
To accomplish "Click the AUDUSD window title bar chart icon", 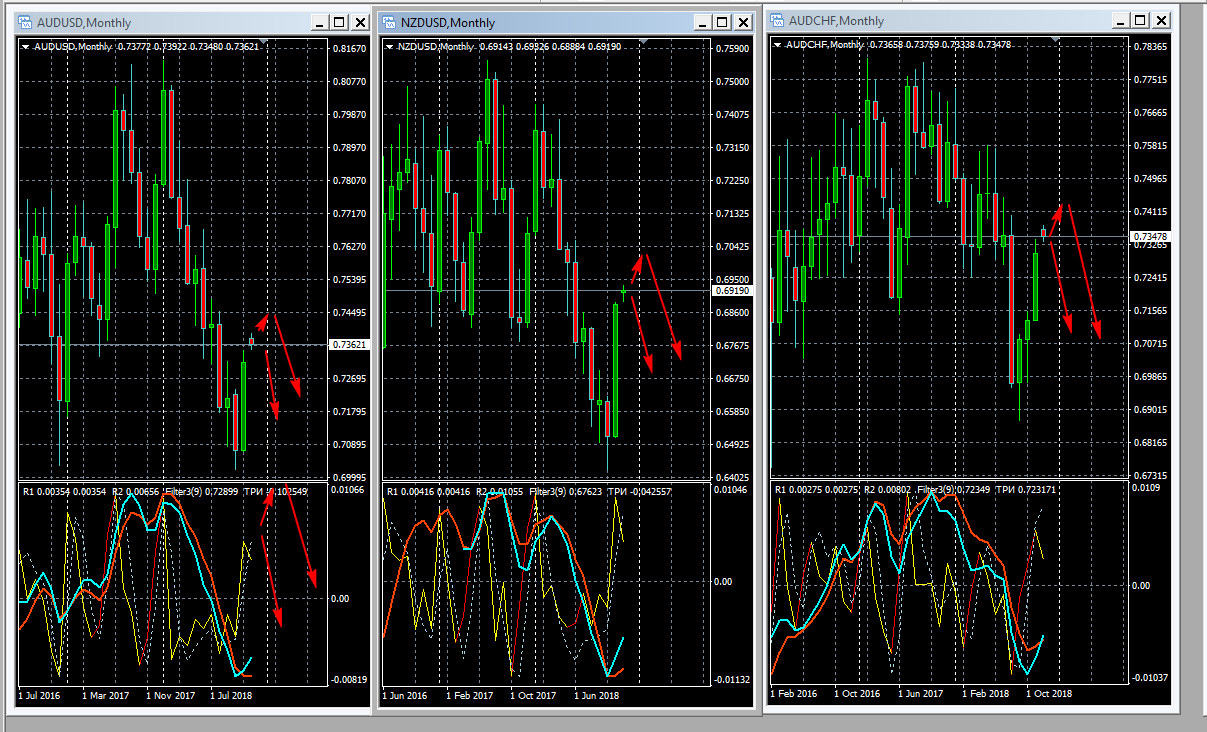I will [25, 22].
